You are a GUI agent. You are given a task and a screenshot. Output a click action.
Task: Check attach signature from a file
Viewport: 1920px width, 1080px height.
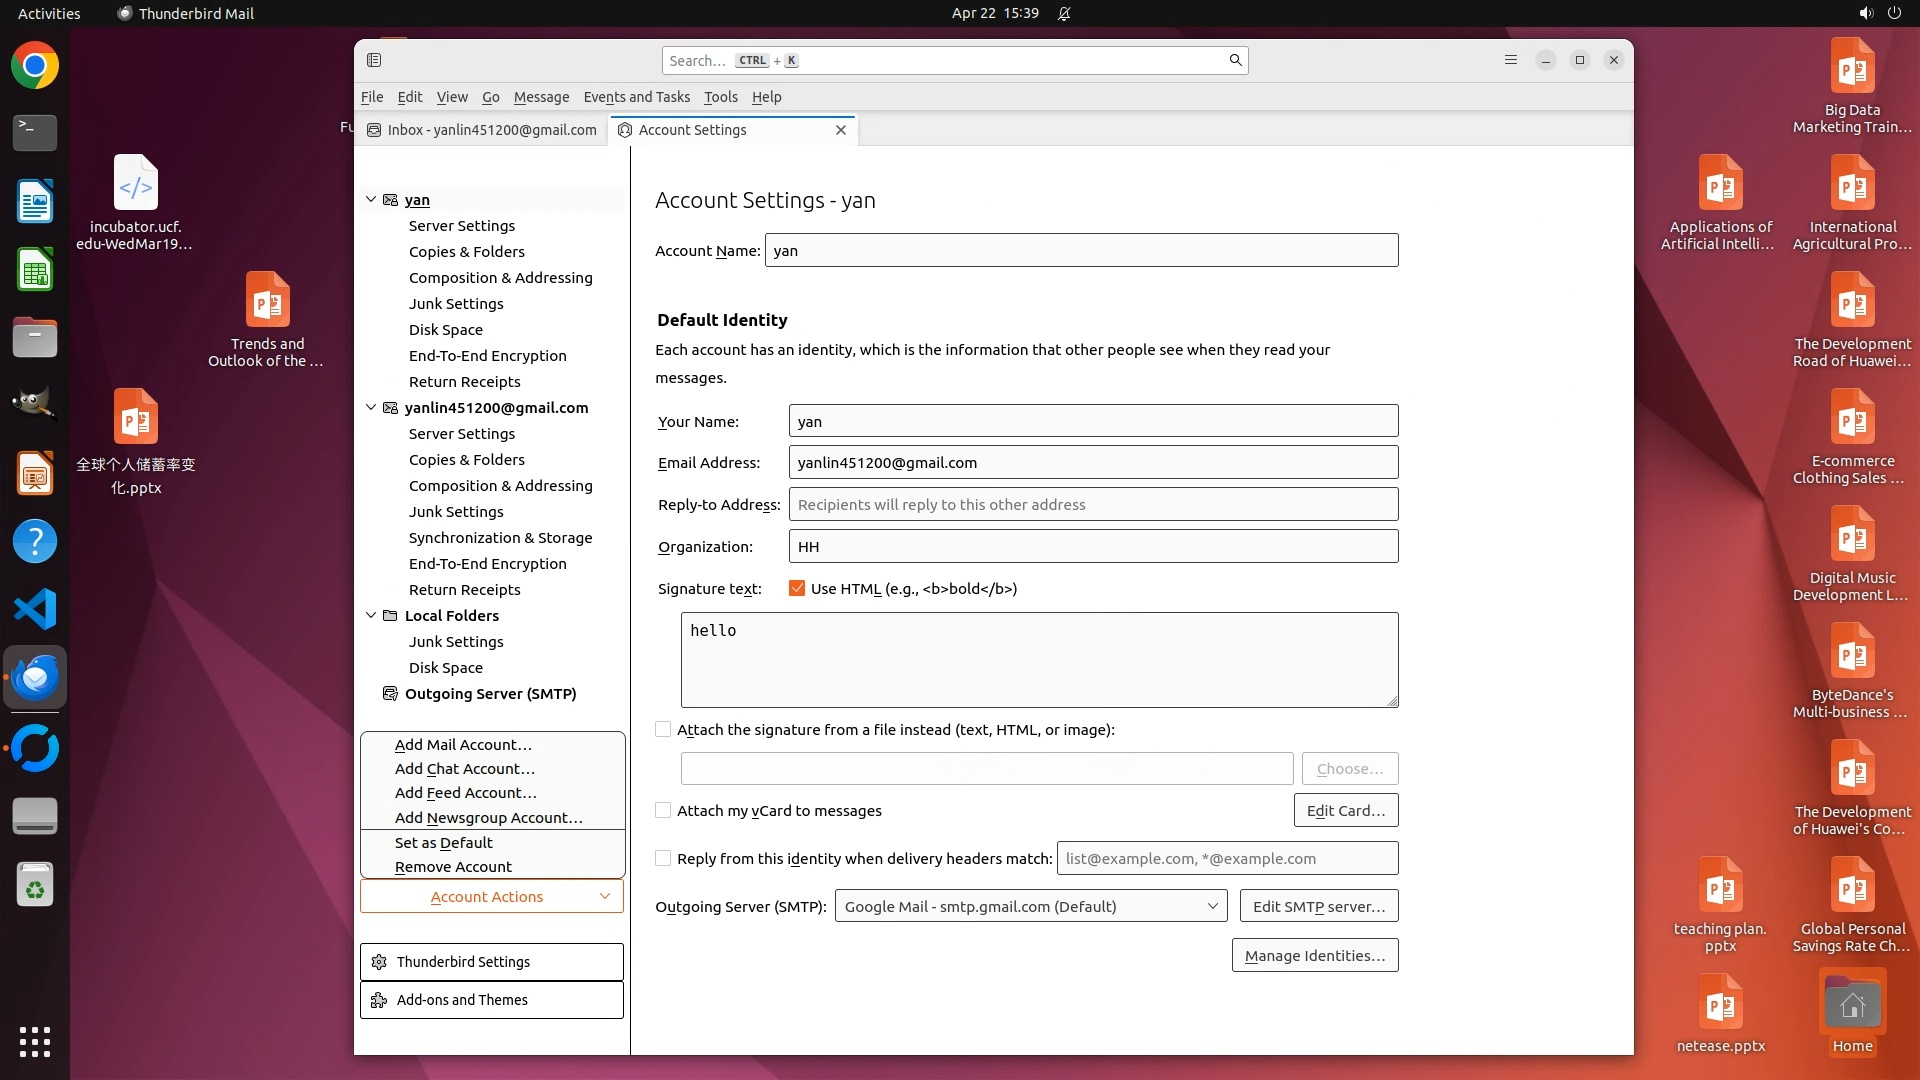[x=663, y=730]
